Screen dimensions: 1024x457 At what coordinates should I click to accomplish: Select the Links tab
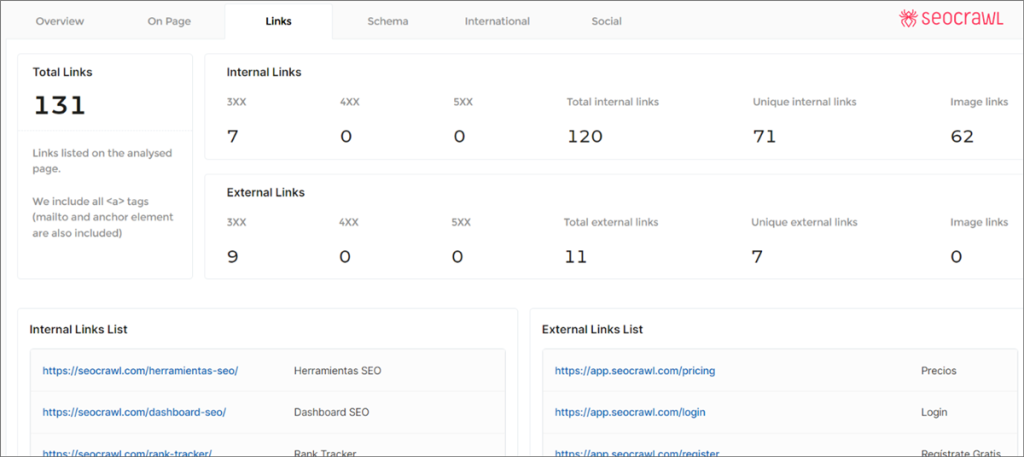click(278, 21)
